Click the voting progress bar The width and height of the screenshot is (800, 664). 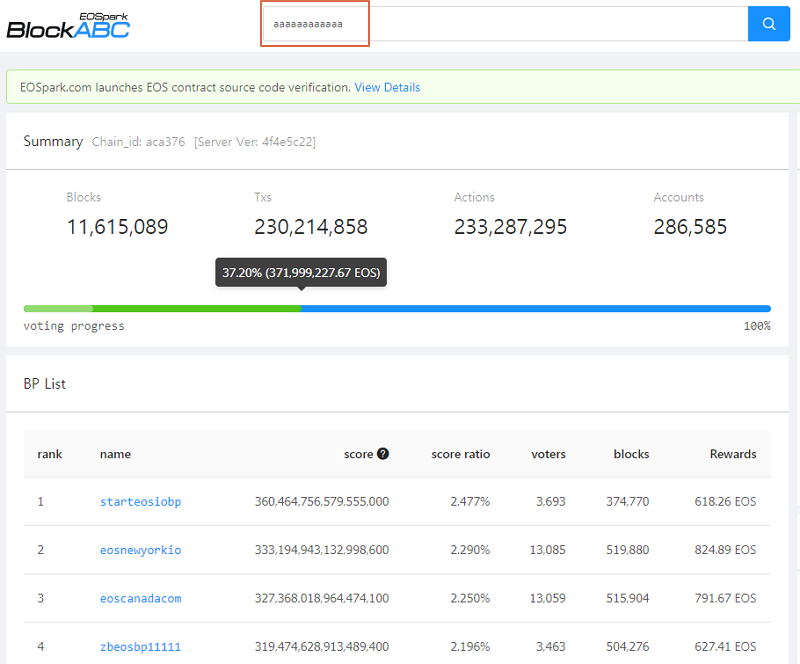pyautogui.click(x=535, y=309)
